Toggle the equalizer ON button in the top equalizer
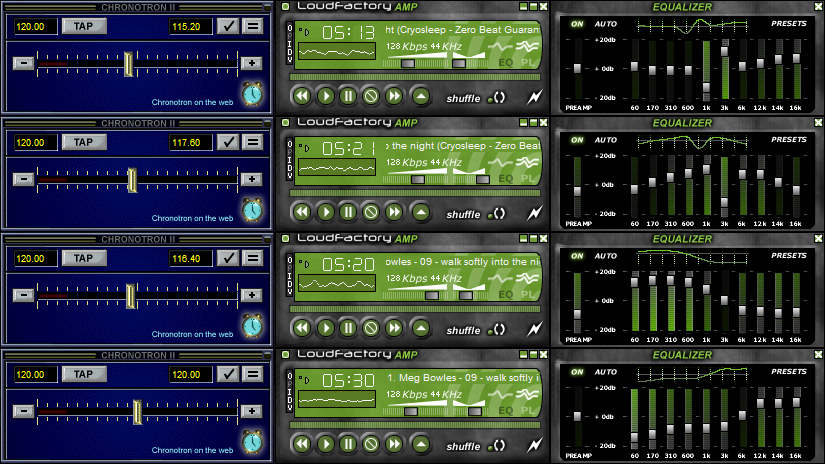The height and width of the screenshot is (464, 825). 577,22
